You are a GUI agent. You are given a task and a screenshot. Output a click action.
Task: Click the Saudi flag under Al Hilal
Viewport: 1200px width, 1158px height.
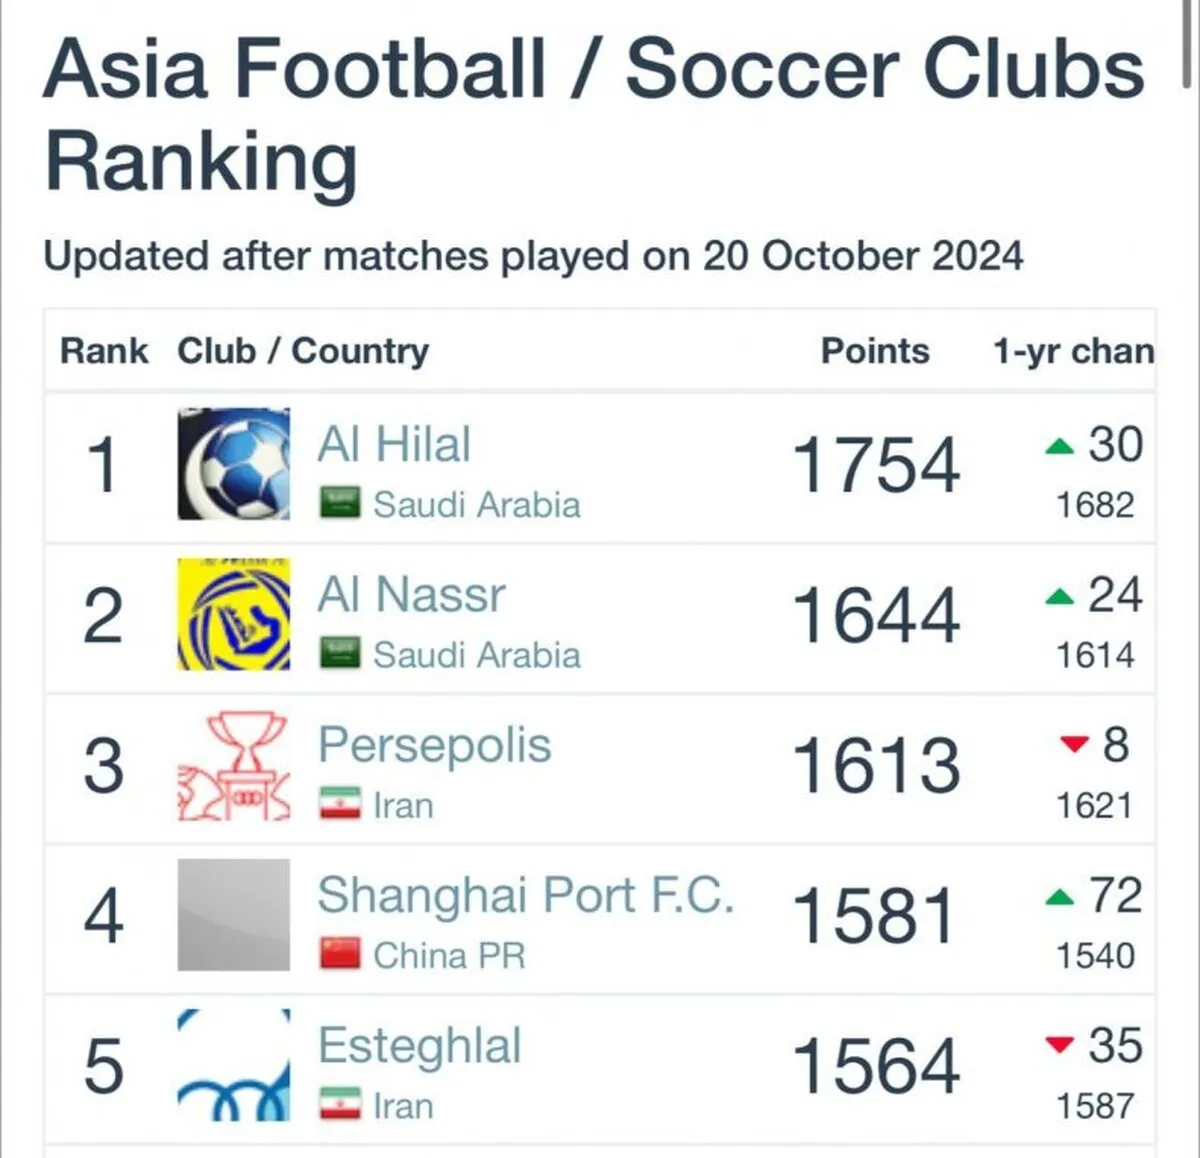coord(340,503)
